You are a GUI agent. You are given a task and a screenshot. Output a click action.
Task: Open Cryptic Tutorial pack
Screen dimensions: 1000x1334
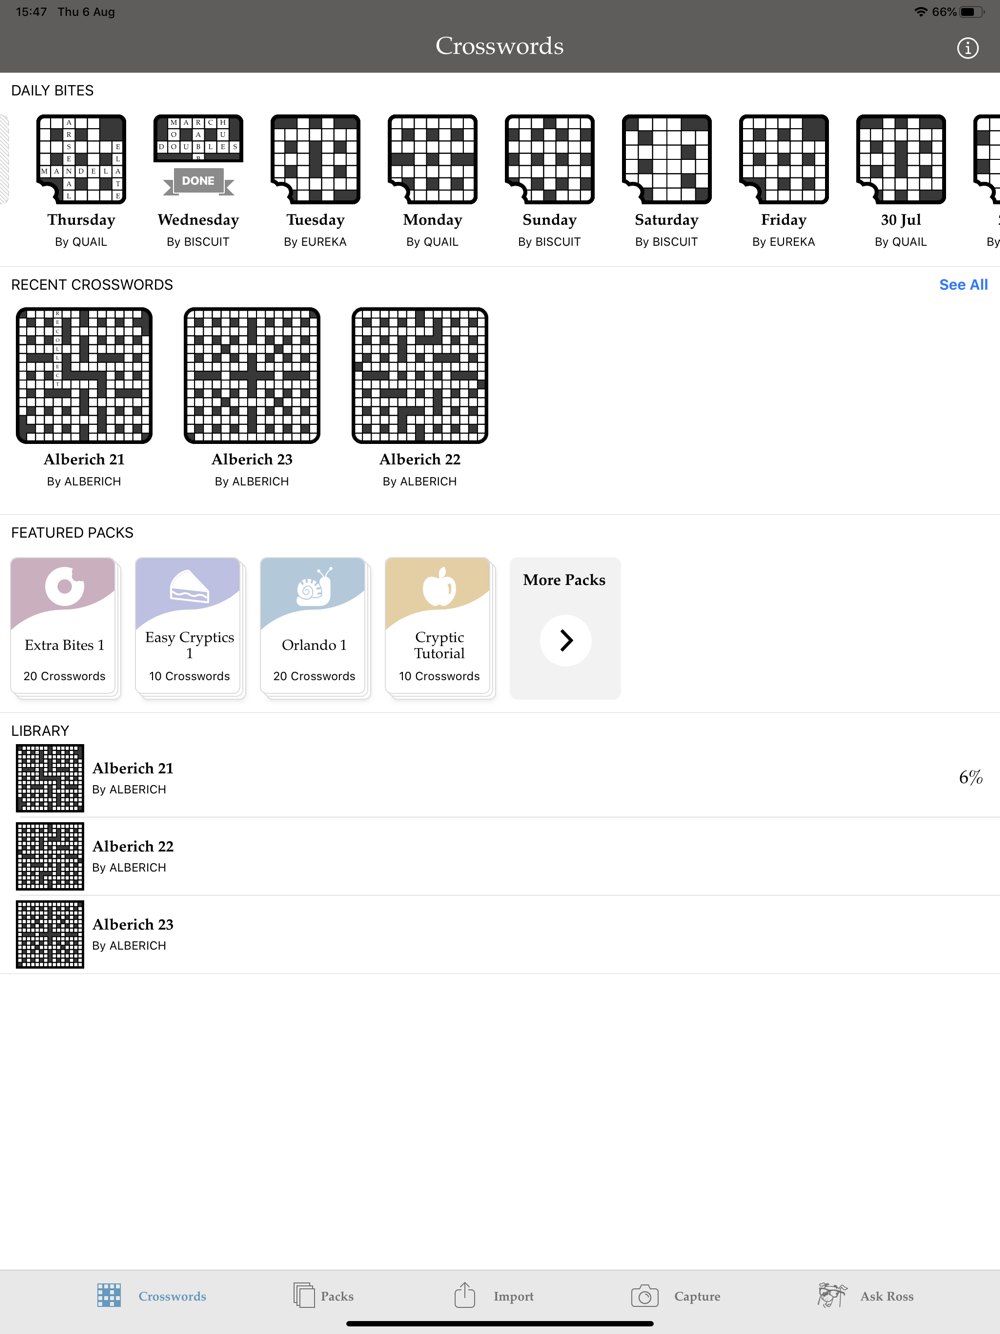click(x=440, y=627)
